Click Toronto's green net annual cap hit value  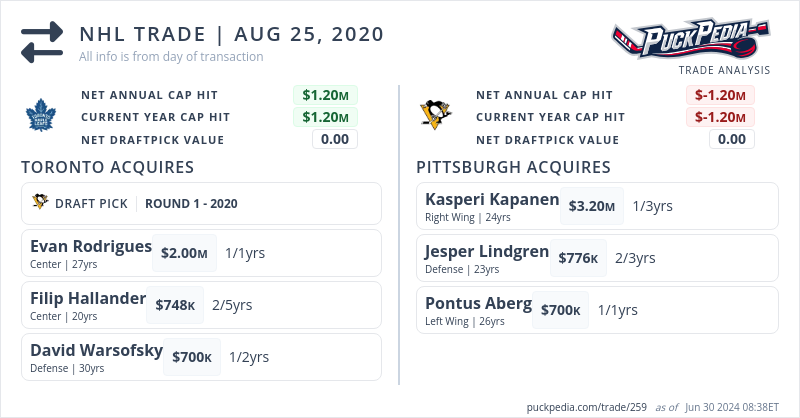click(325, 95)
